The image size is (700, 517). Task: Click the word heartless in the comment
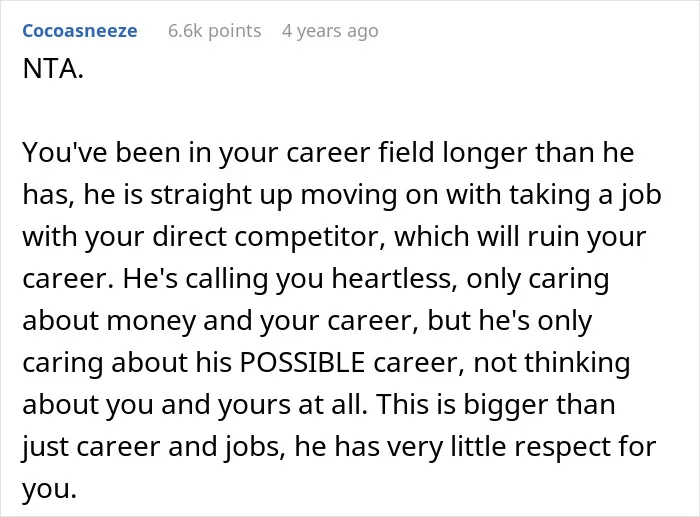pyautogui.click(x=395, y=279)
